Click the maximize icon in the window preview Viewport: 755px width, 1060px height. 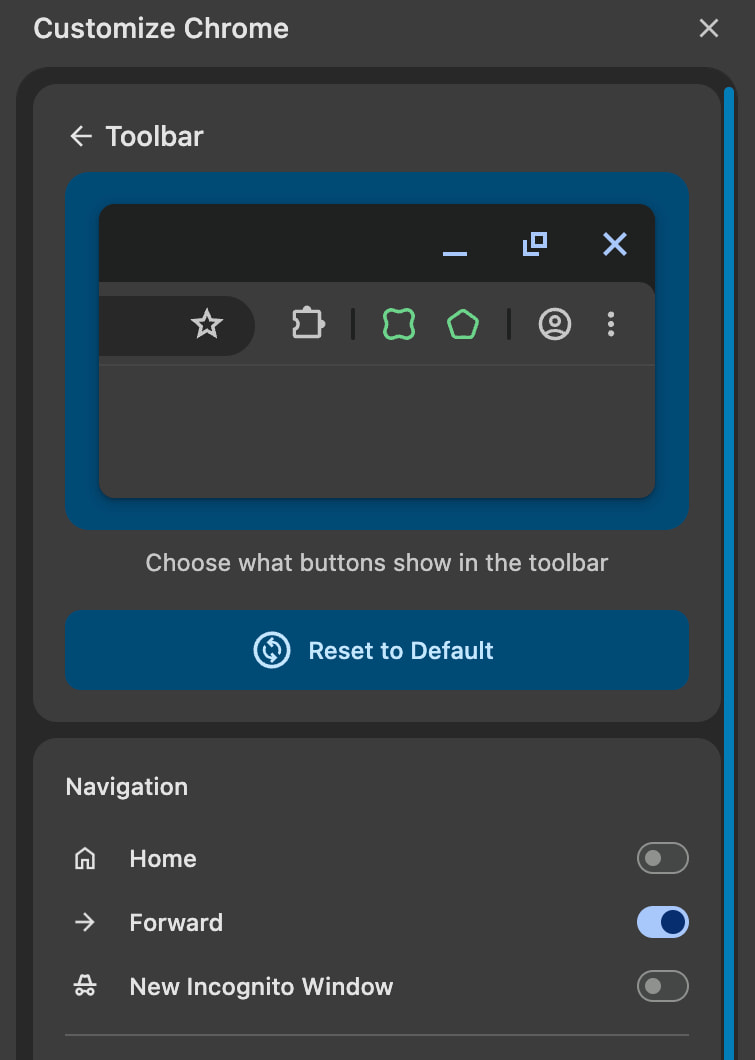[x=535, y=244]
